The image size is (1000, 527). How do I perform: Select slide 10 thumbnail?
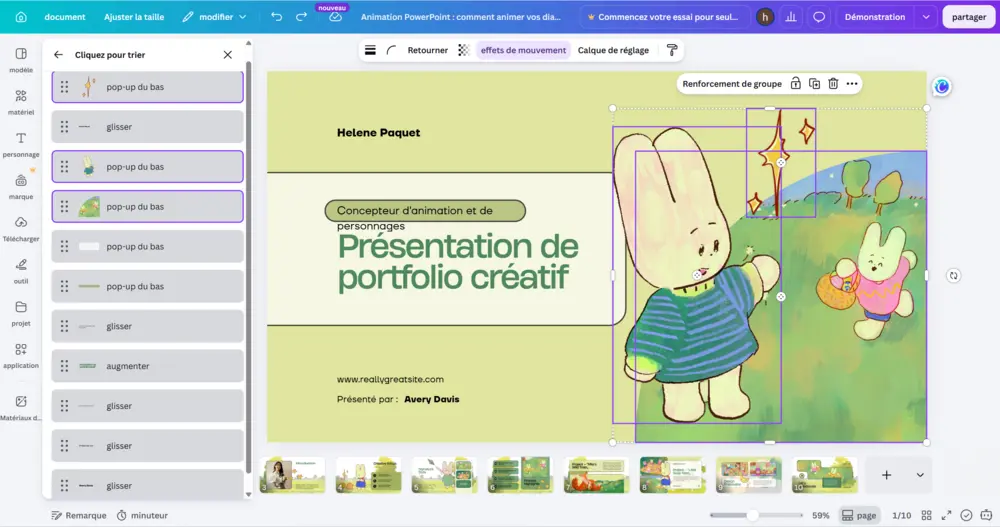(825, 475)
